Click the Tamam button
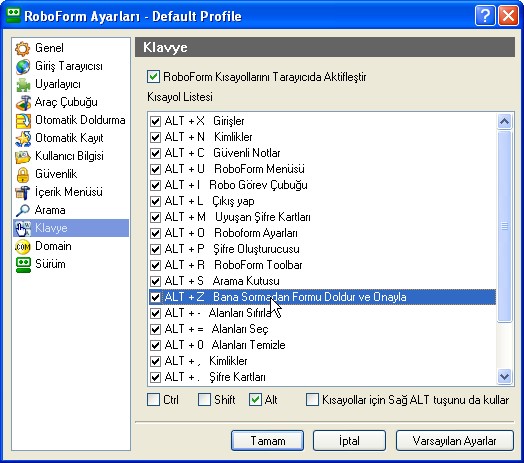524x463 pixels. coord(268,441)
